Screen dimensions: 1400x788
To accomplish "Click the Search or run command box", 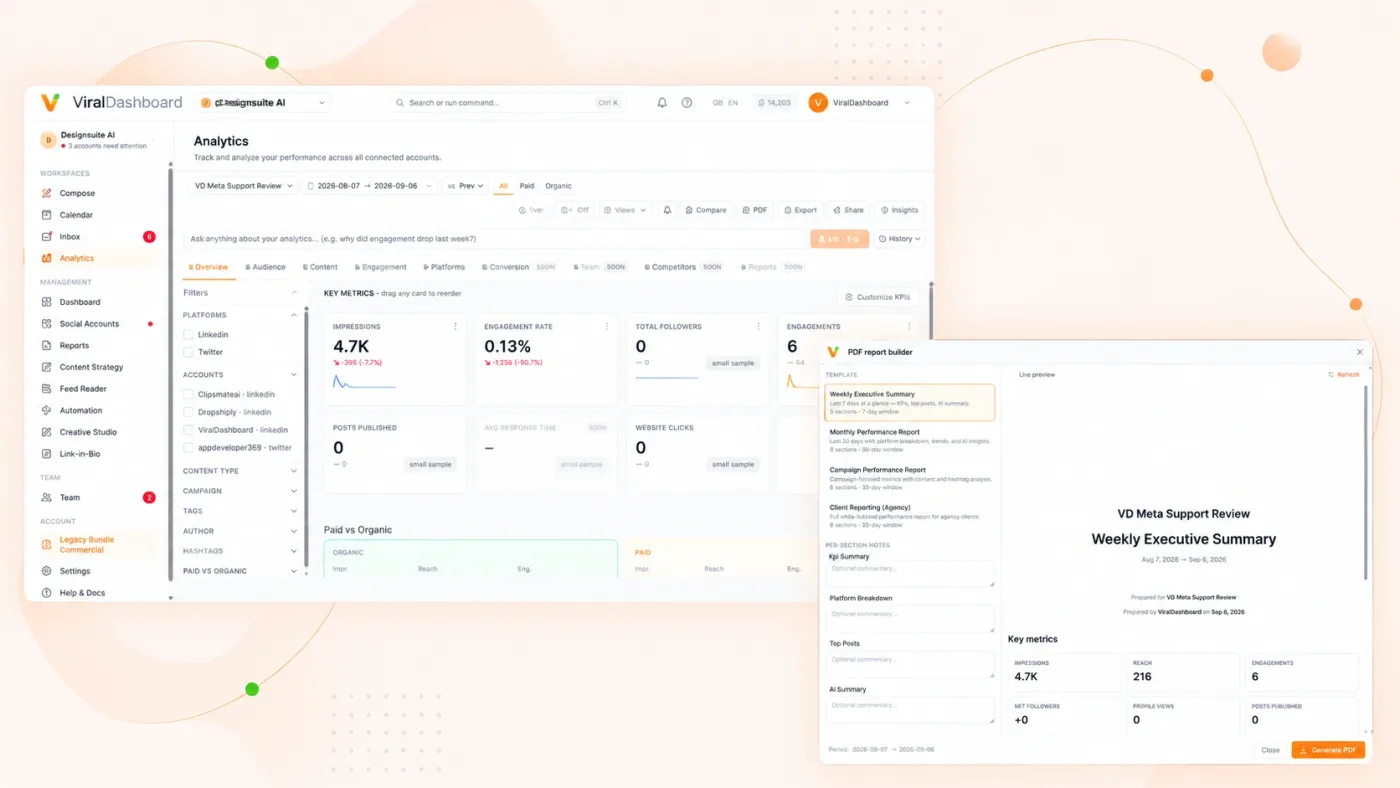I will point(507,103).
